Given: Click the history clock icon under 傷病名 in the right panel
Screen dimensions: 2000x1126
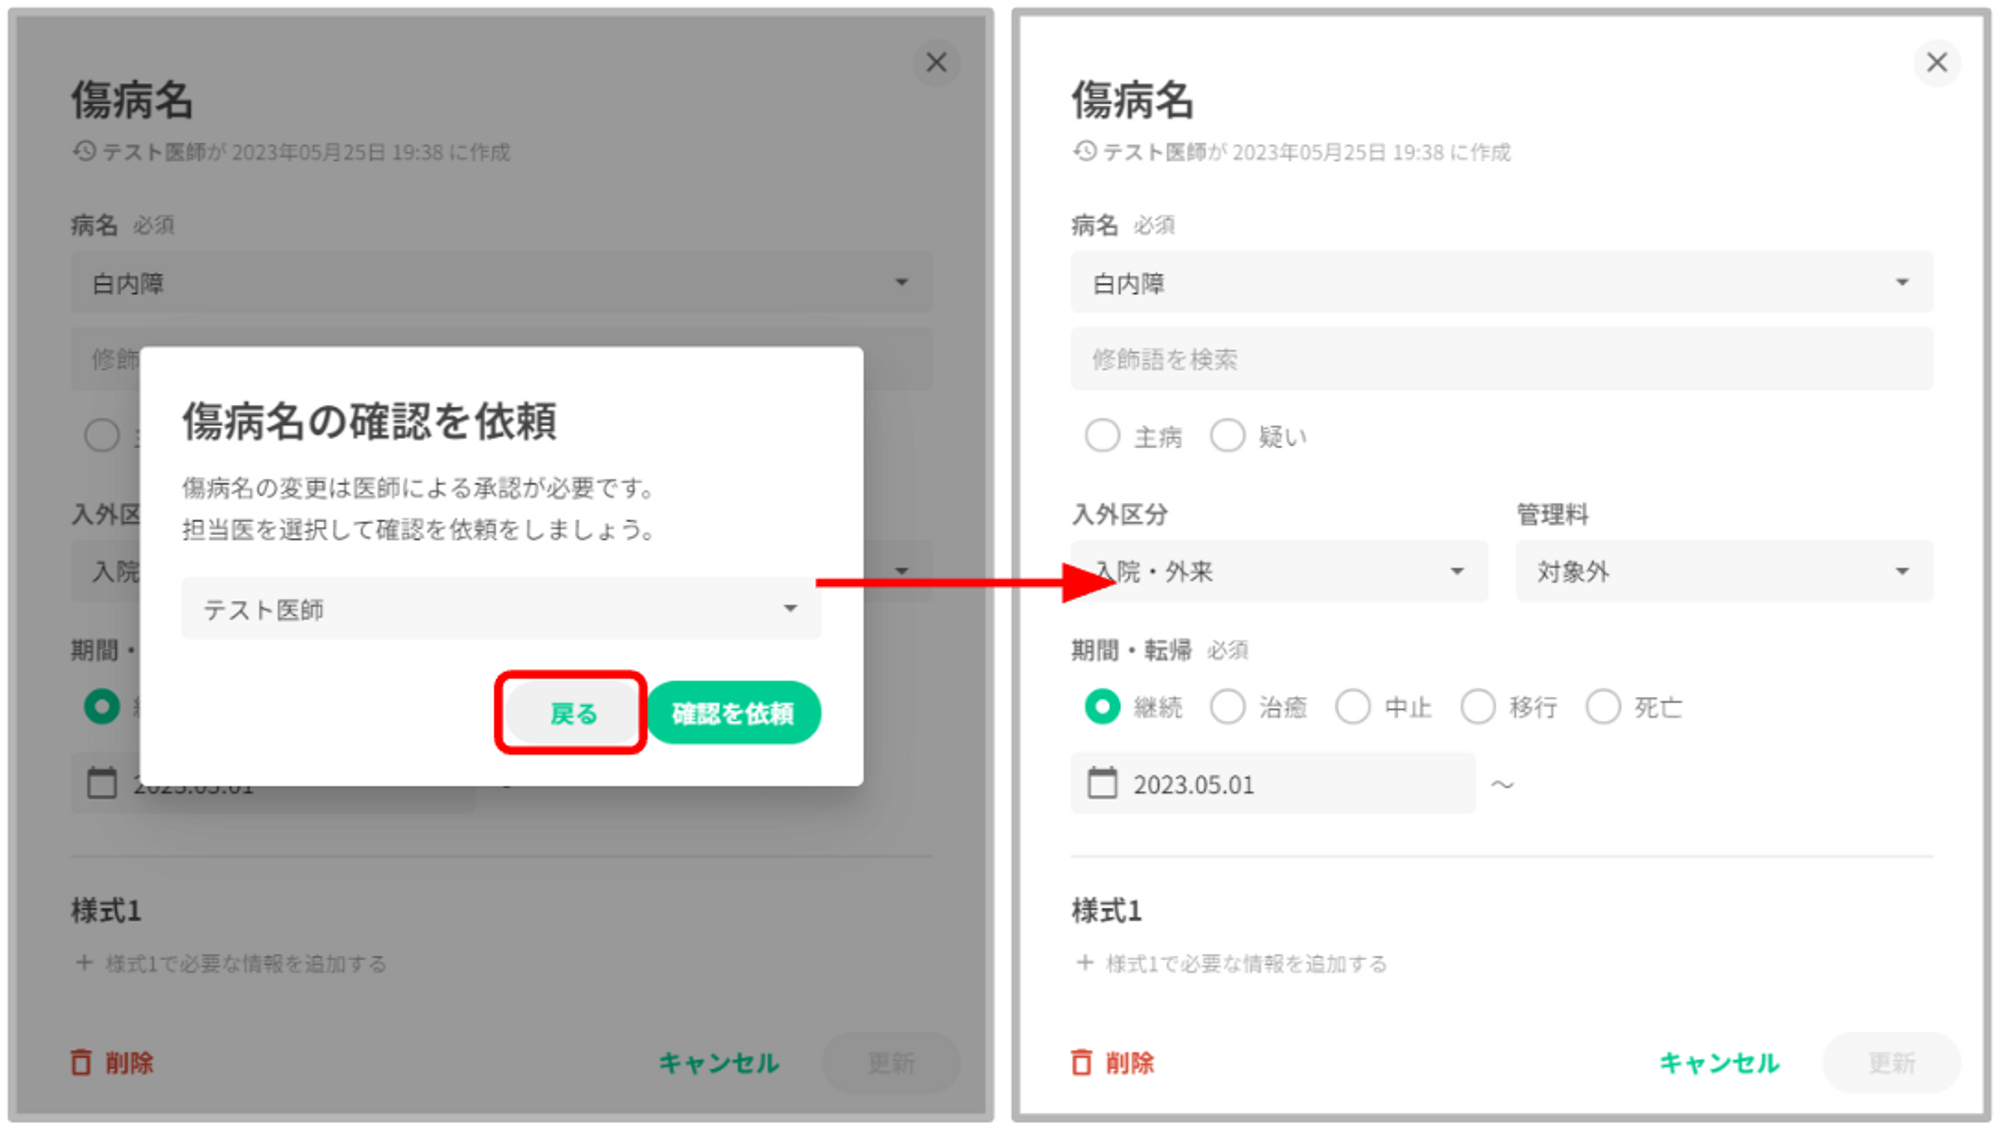Looking at the screenshot, I should 1085,151.
